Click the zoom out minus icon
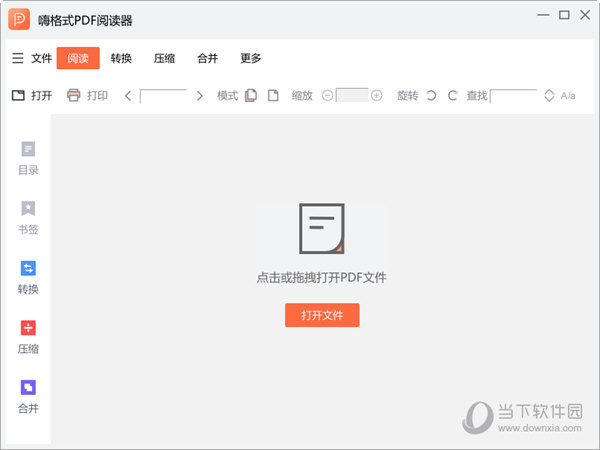 click(327, 95)
